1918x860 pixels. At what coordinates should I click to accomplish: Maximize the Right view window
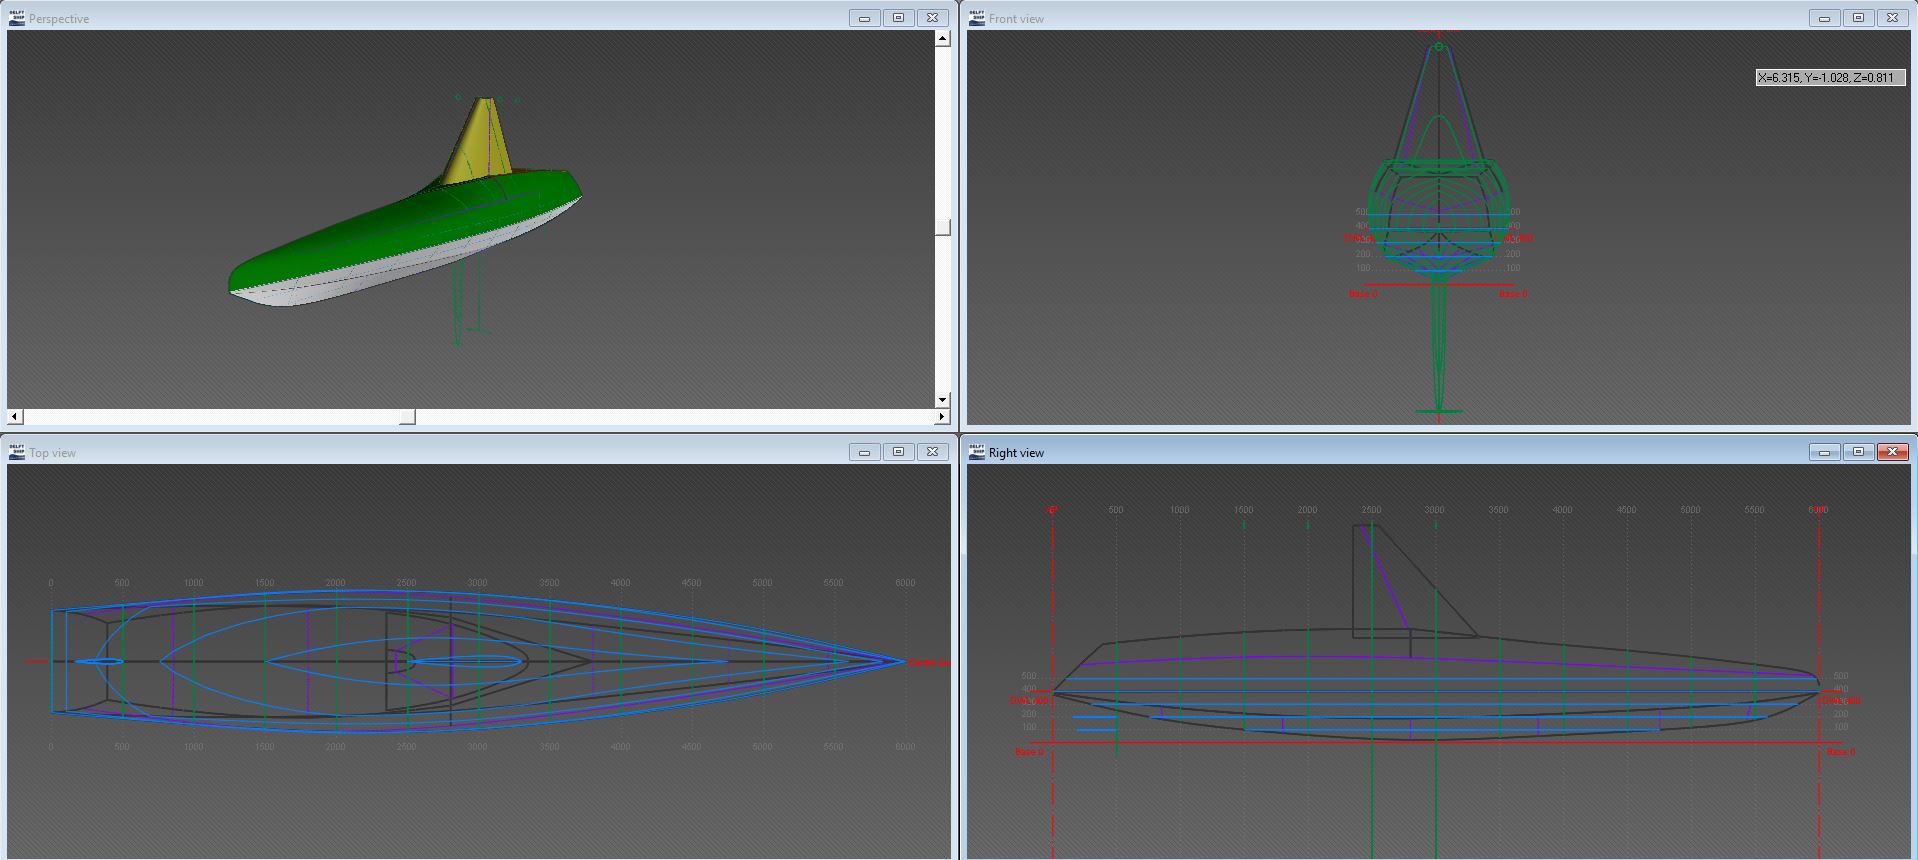click(1858, 452)
